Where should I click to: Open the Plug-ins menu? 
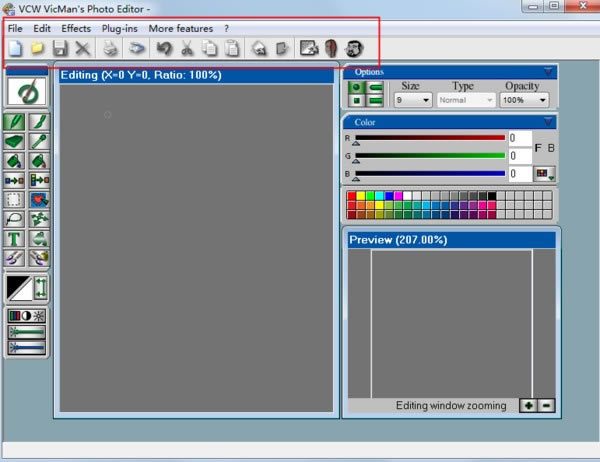click(x=119, y=29)
